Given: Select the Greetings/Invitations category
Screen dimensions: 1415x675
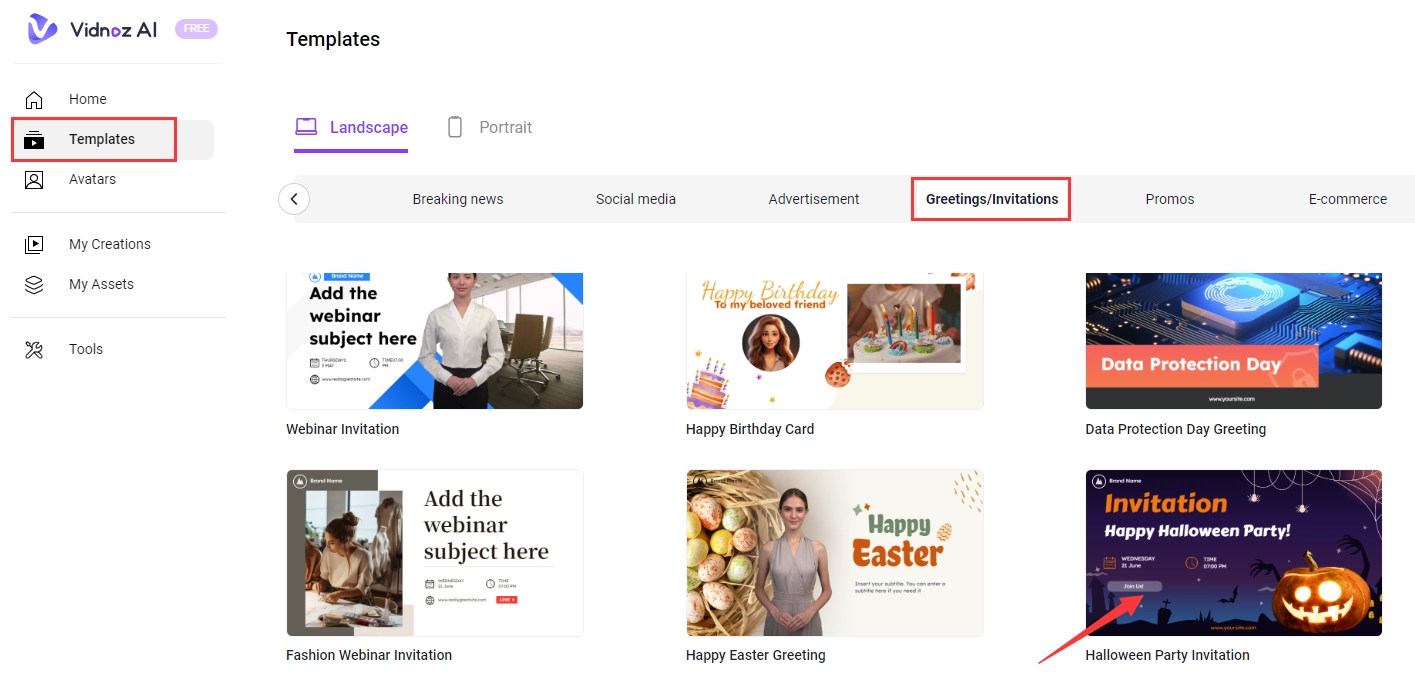Looking at the screenshot, I should click(991, 199).
